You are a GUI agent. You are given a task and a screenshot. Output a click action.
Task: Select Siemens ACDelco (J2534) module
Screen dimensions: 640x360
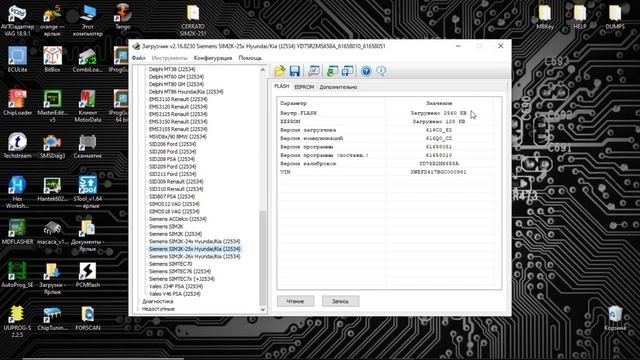178,219
